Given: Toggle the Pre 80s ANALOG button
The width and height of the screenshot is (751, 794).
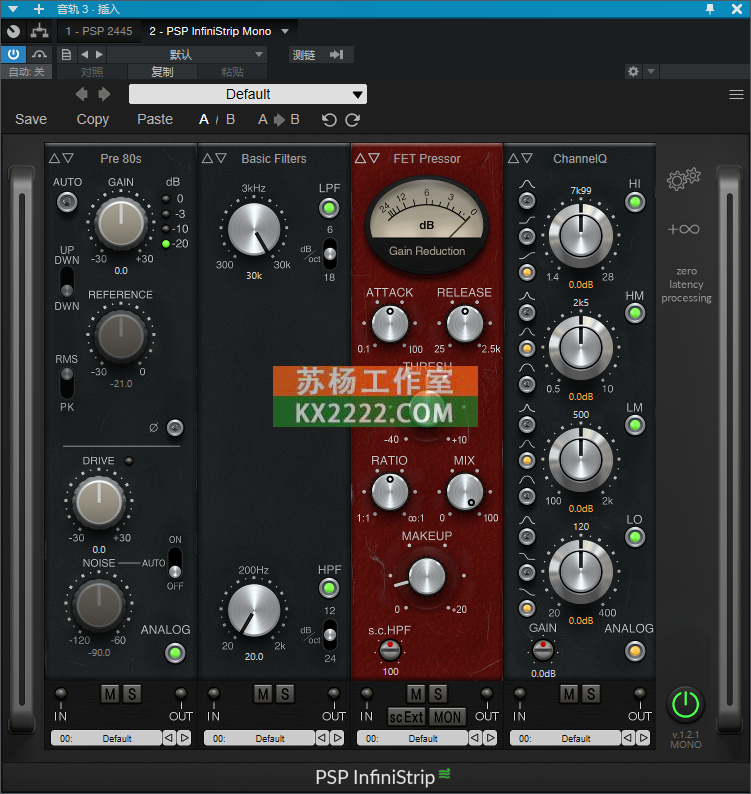Looking at the screenshot, I should coord(175,653).
